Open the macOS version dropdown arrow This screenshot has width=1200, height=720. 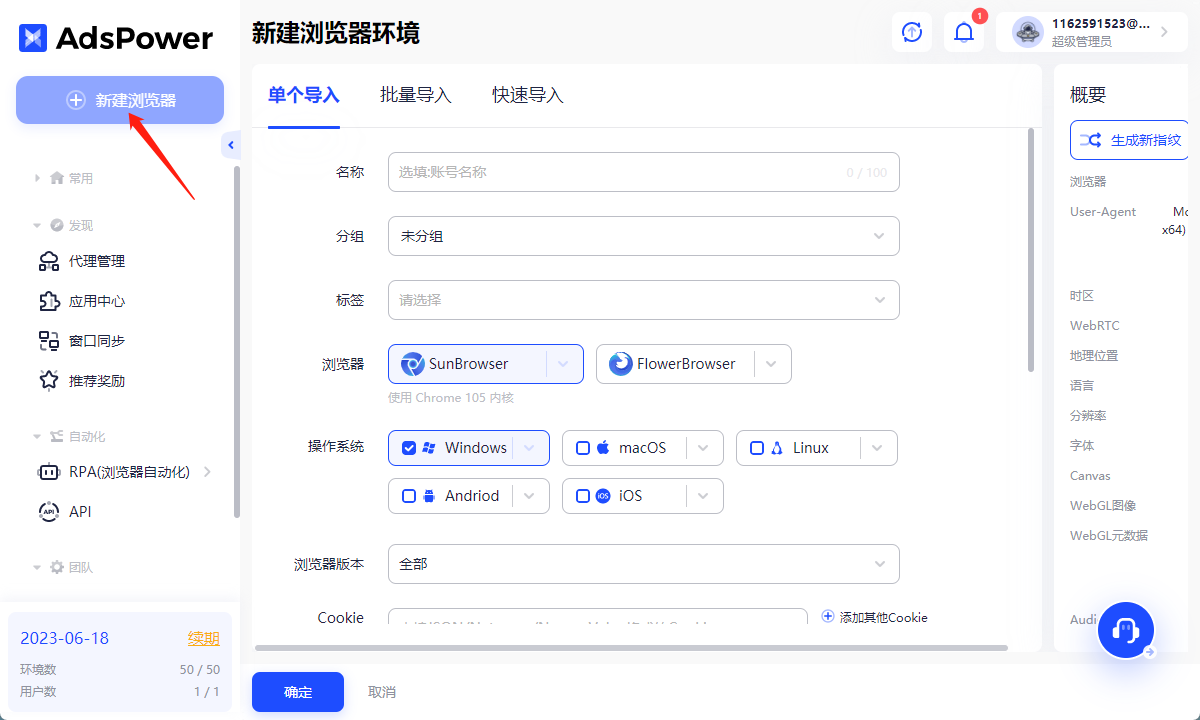(x=704, y=448)
